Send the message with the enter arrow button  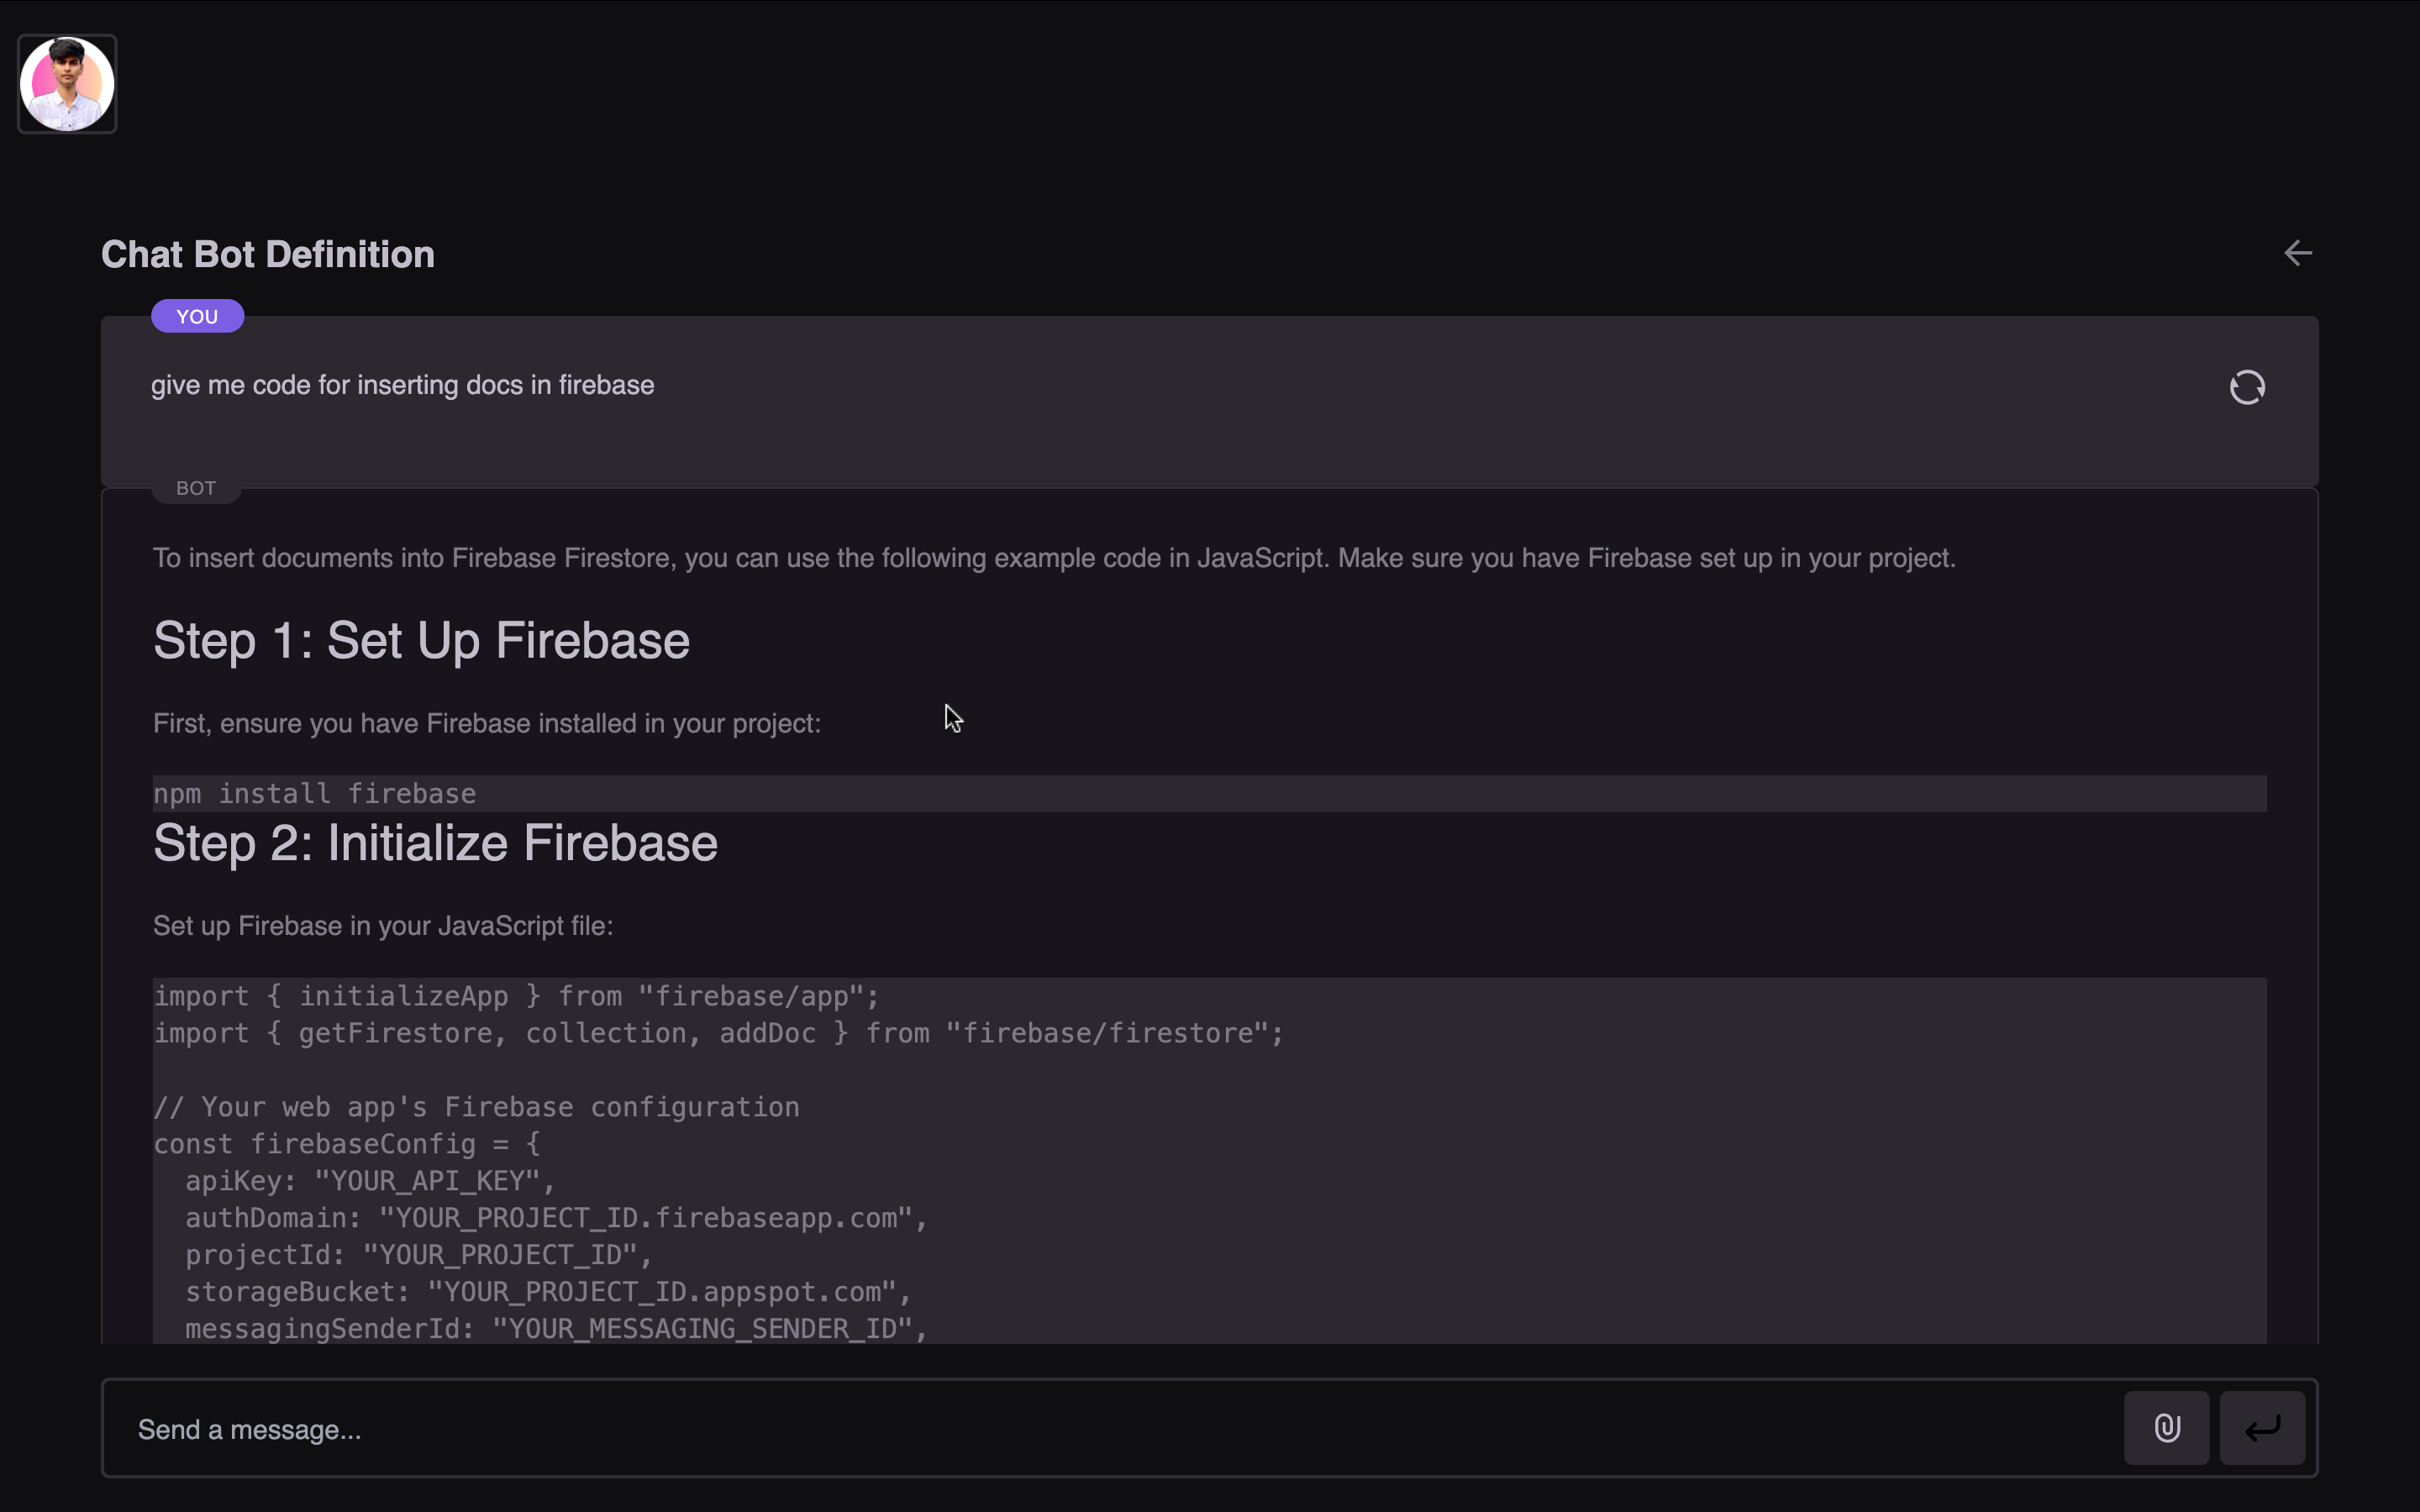click(x=2262, y=1428)
